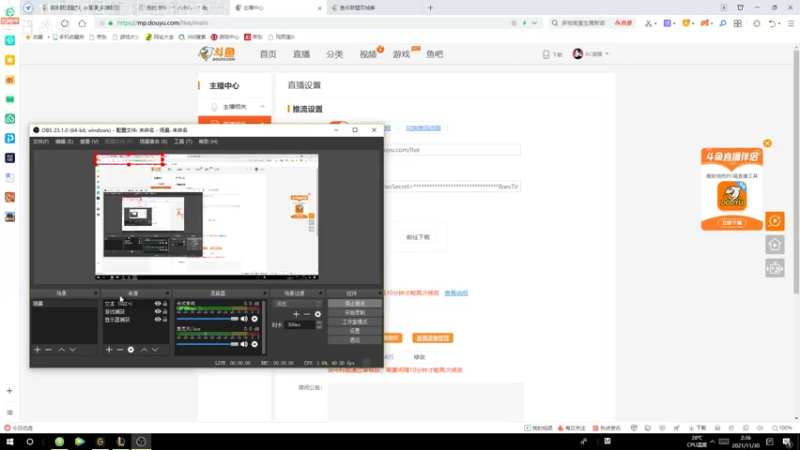Image resolution: width=800 pixels, height=450 pixels.
Task: Open microphone audio settings gear in mixer
Action: click(x=255, y=344)
